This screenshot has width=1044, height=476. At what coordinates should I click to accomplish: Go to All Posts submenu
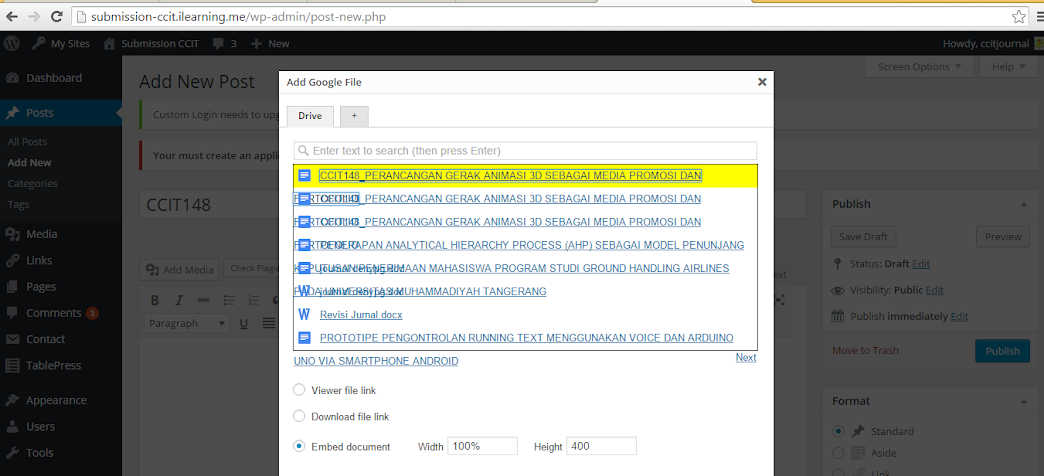tap(27, 142)
